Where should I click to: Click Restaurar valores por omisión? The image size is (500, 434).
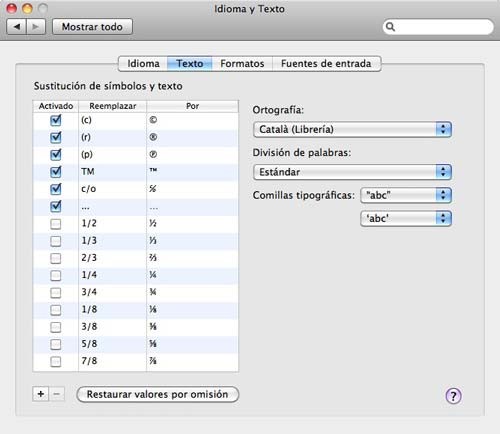coord(158,394)
